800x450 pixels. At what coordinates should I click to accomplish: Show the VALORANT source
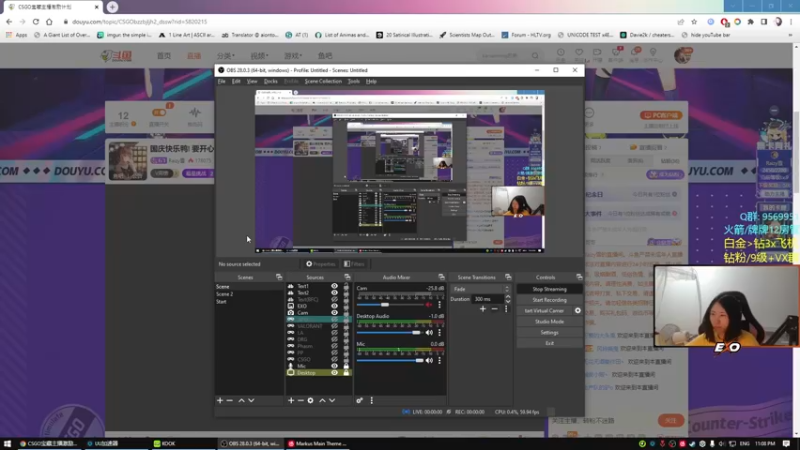(334, 326)
